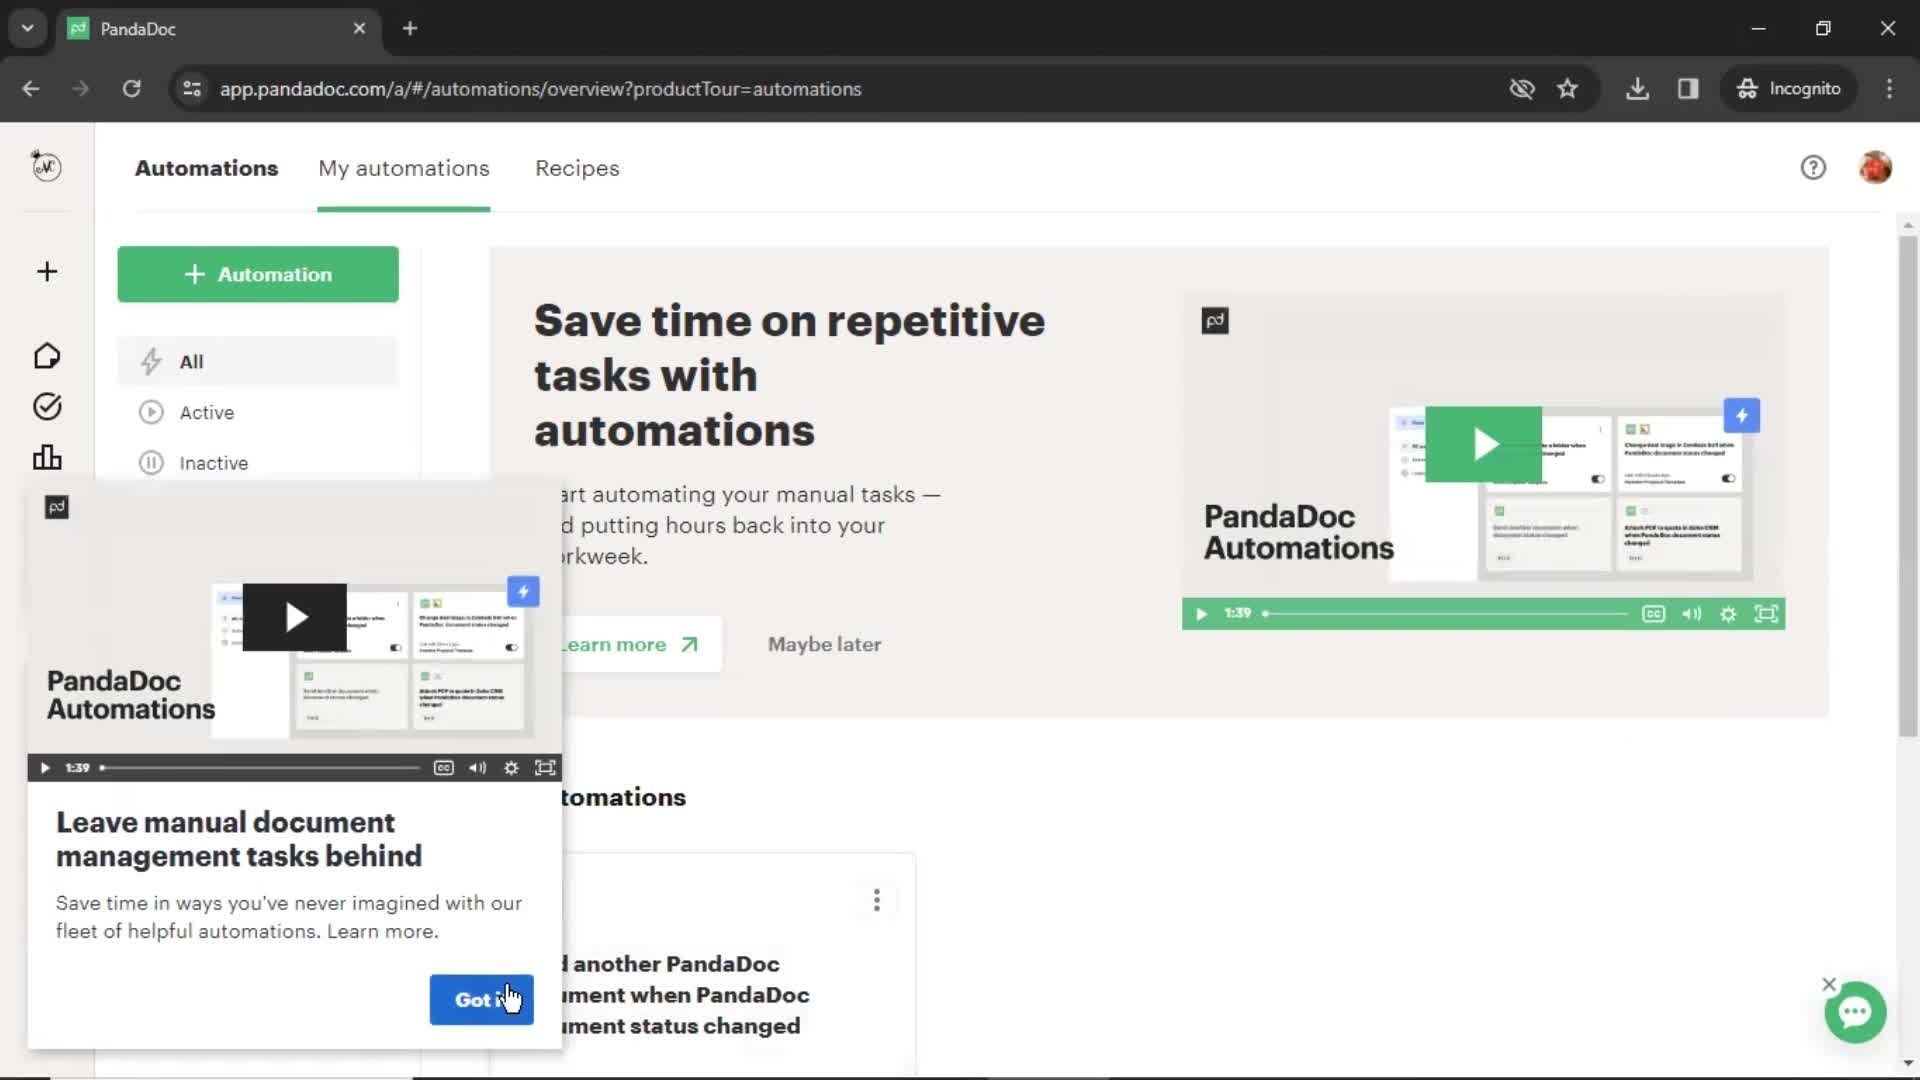Click the Incognito indicator
Image resolution: width=1920 pixels, height=1080 pixels.
click(1789, 89)
